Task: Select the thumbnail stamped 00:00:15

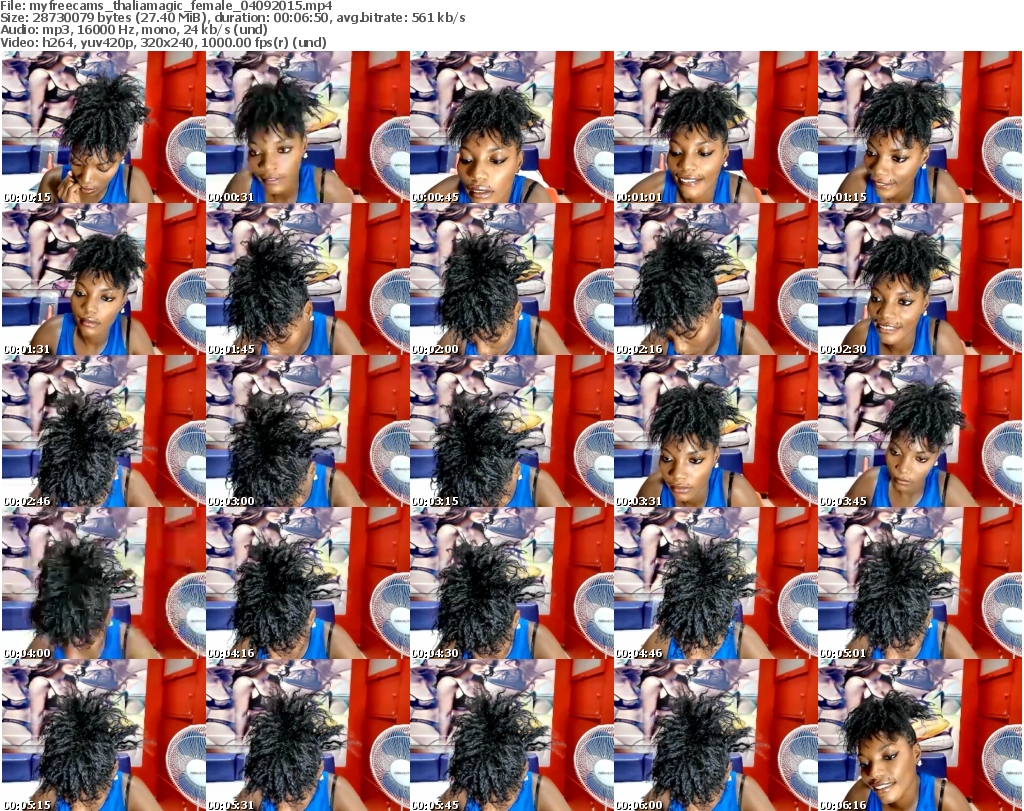Action: click(104, 127)
